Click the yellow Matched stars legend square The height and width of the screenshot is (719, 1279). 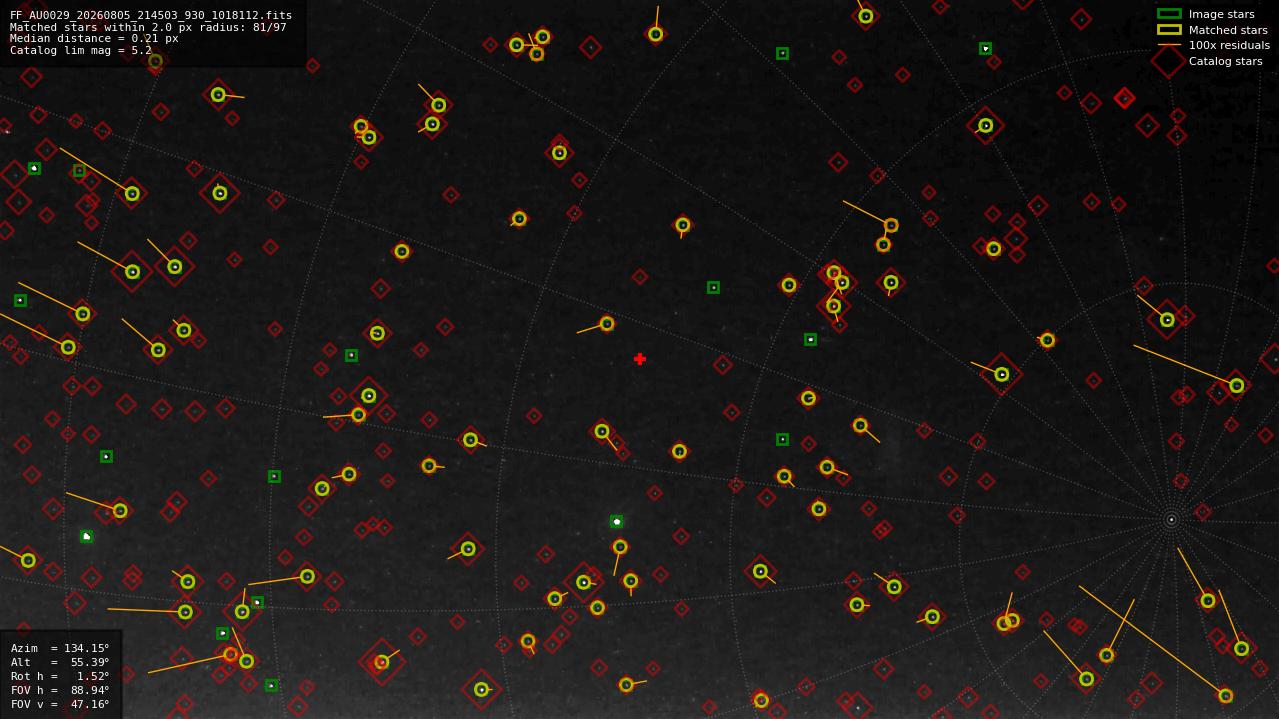pyautogui.click(x=1169, y=30)
